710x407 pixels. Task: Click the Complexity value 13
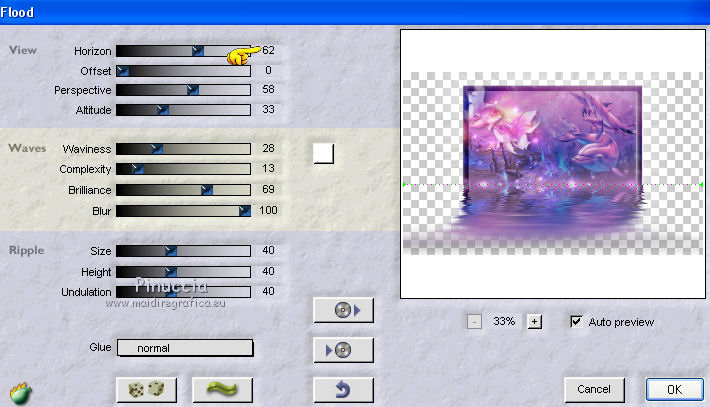(x=268, y=168)
